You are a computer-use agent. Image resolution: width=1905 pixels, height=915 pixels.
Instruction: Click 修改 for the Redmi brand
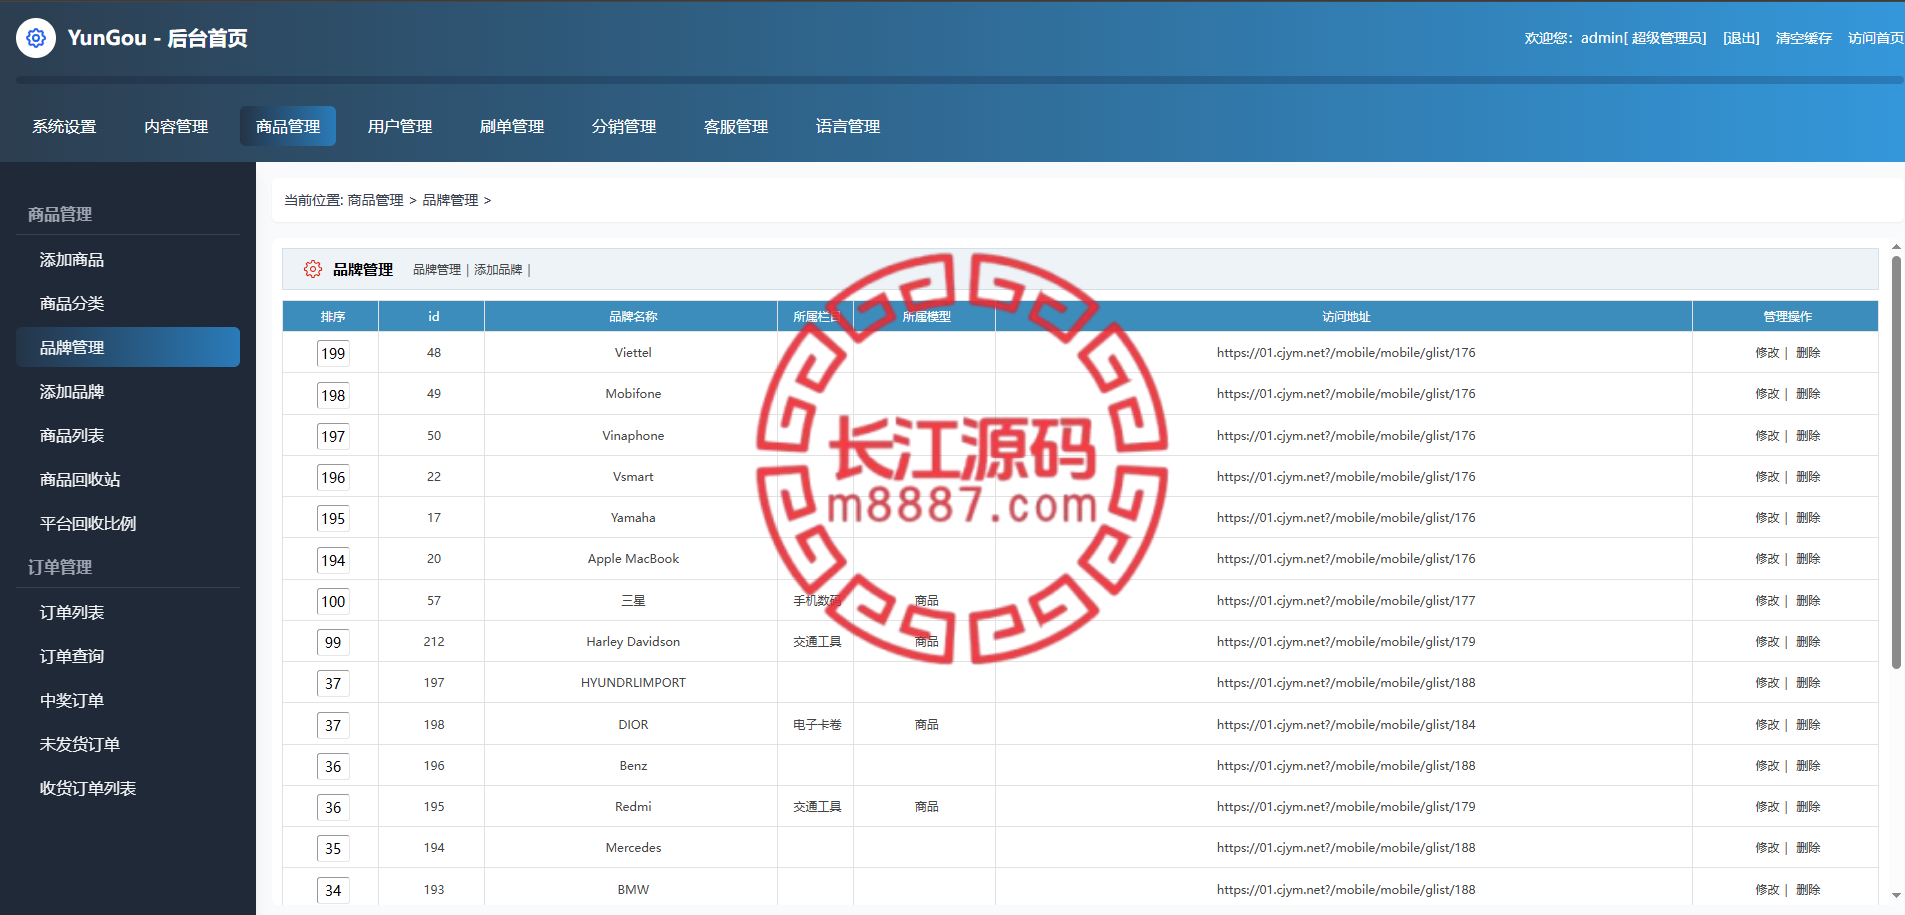pos(1767,807)
